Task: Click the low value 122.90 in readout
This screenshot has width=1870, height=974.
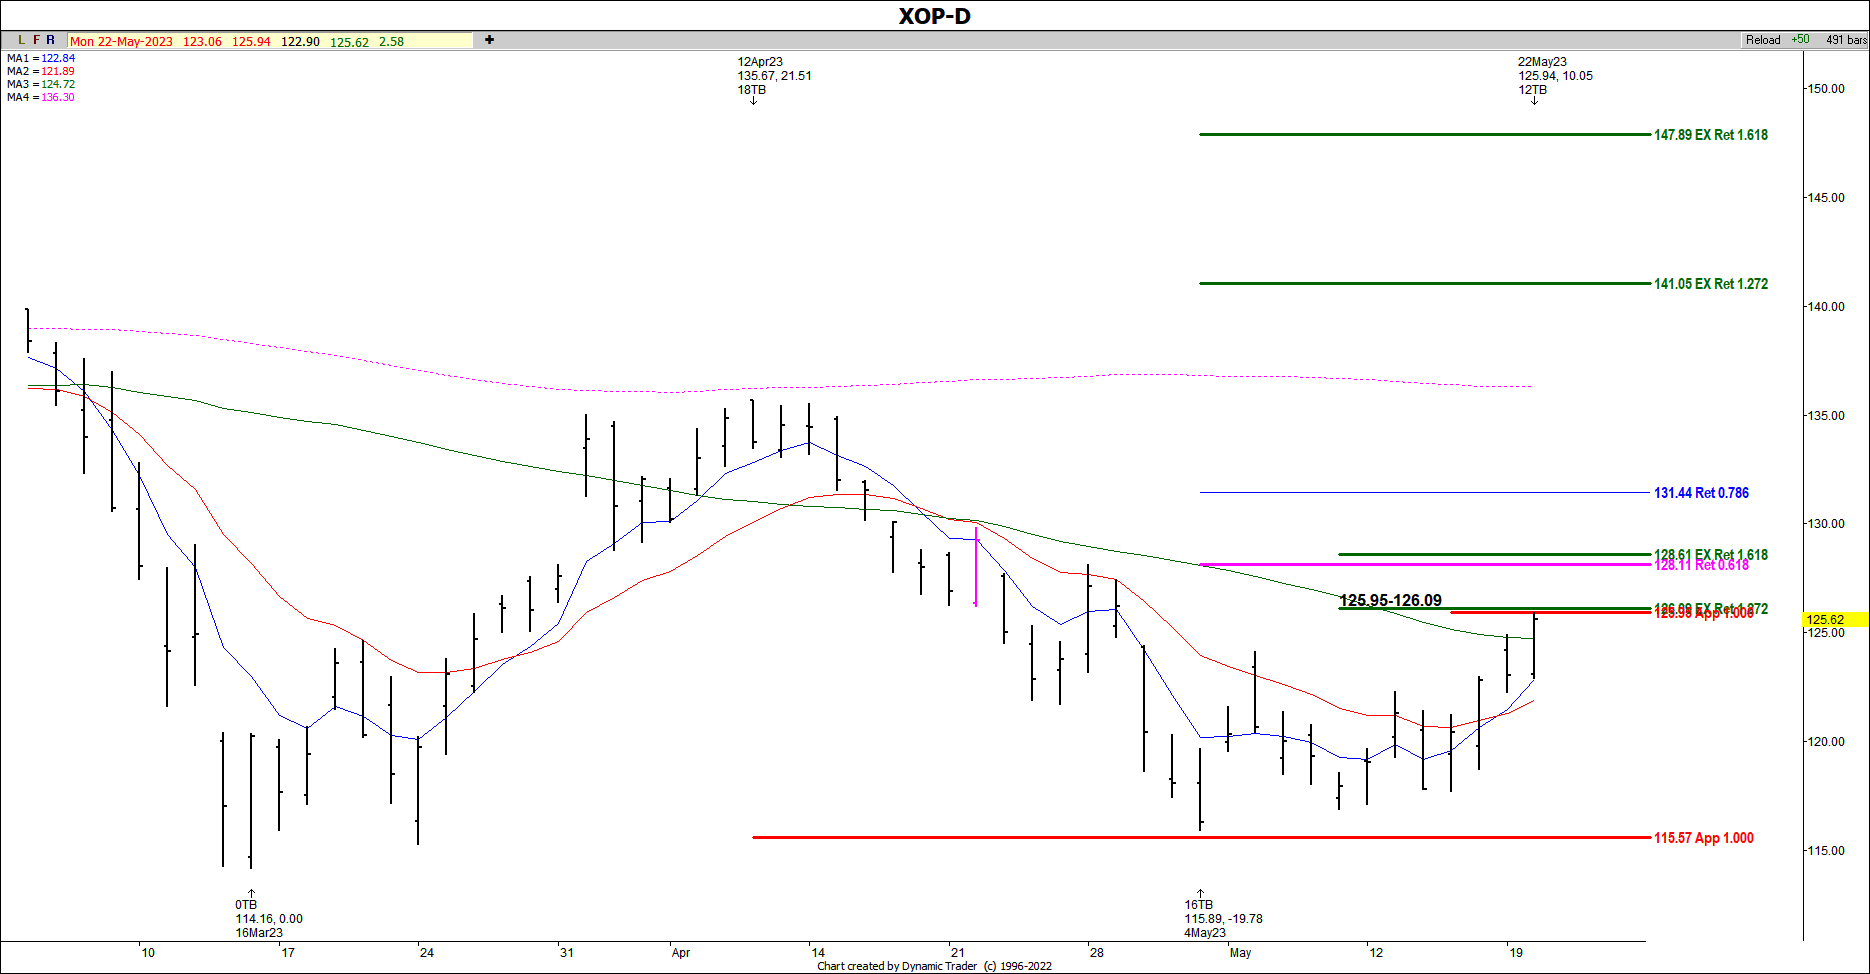Action: click(x=300, y=42)
